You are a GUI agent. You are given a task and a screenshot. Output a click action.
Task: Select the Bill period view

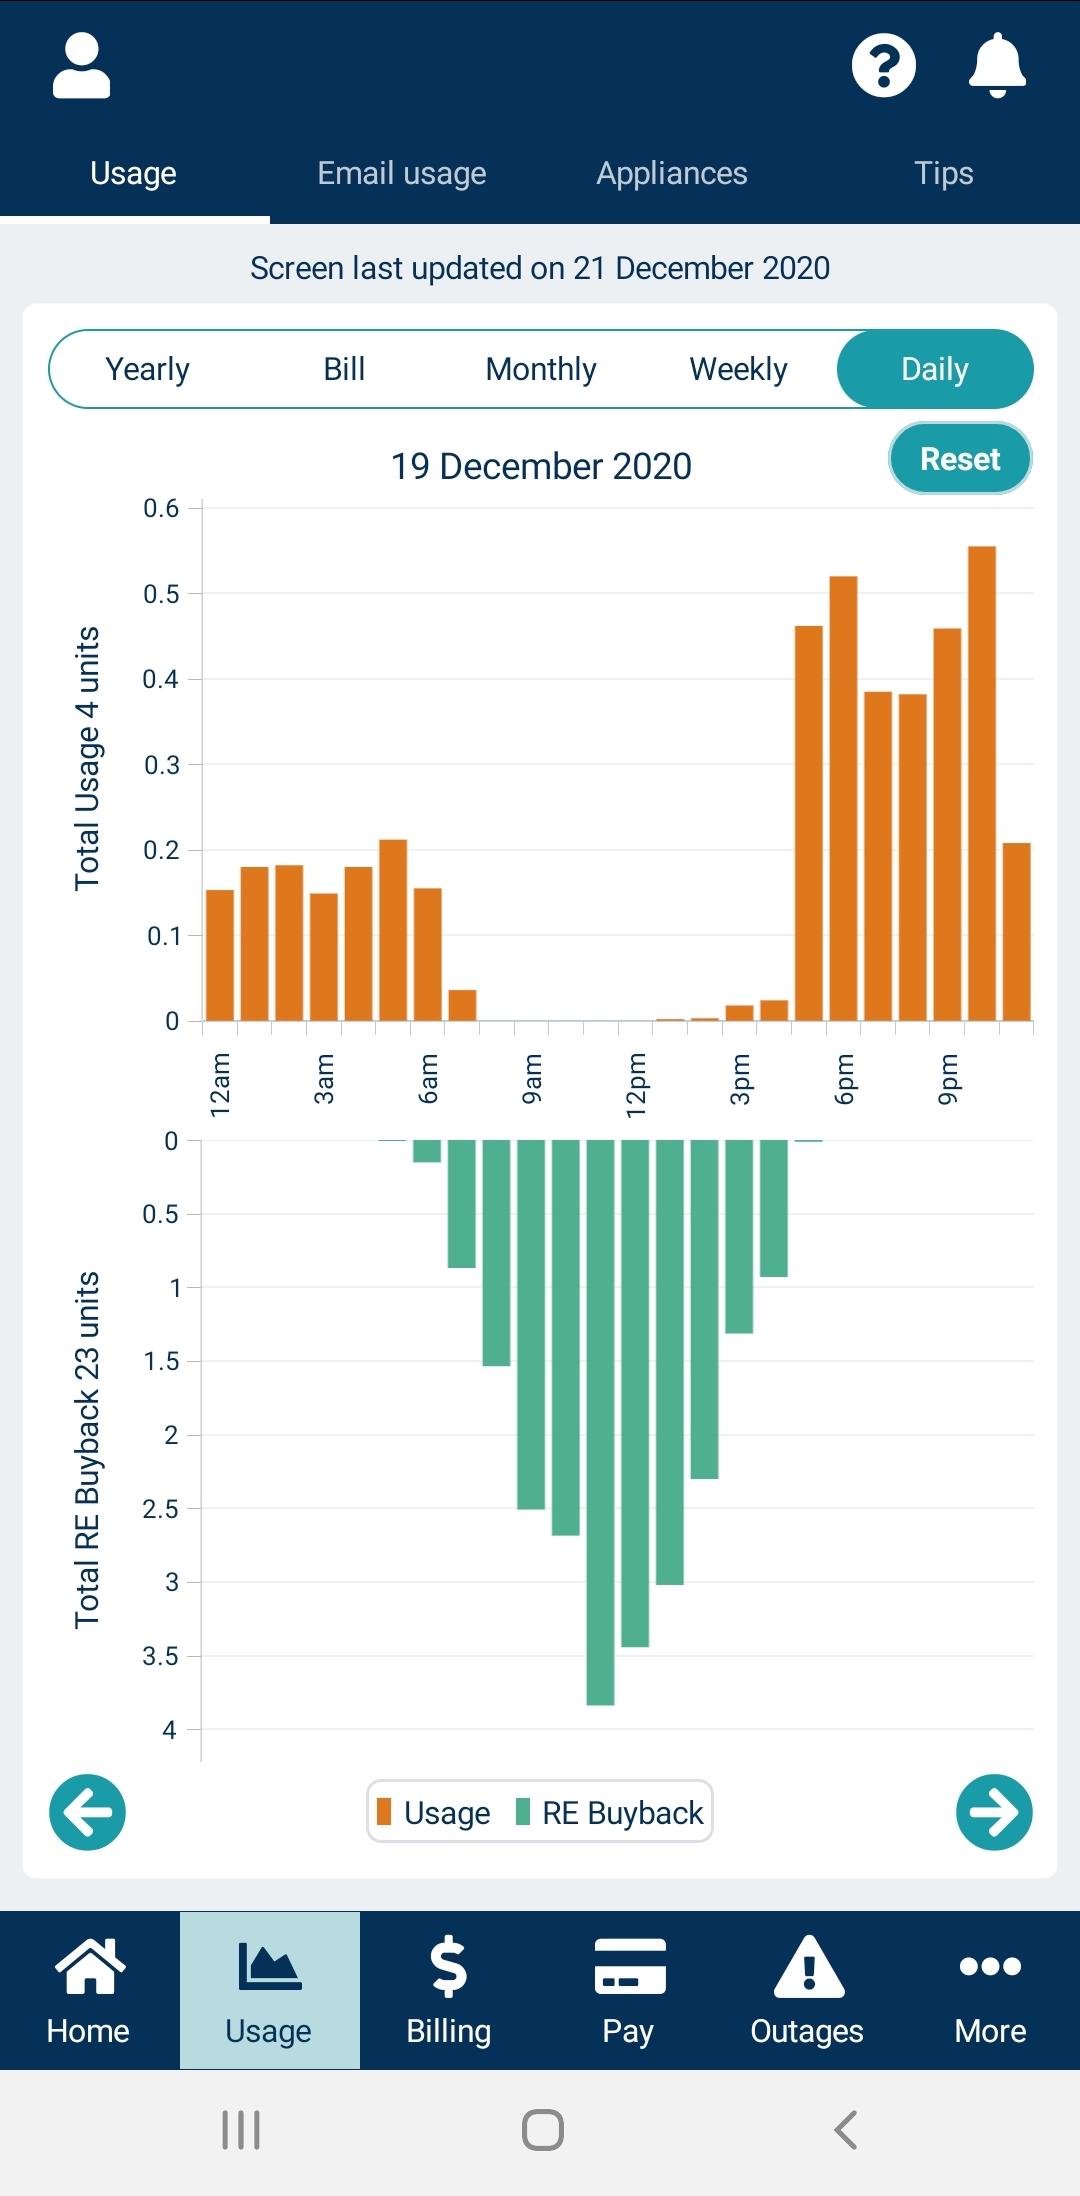click(344, 369)
